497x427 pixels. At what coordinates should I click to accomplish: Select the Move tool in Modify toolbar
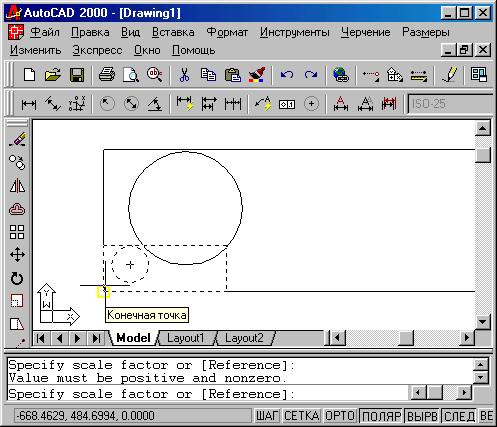pos(17,255)
